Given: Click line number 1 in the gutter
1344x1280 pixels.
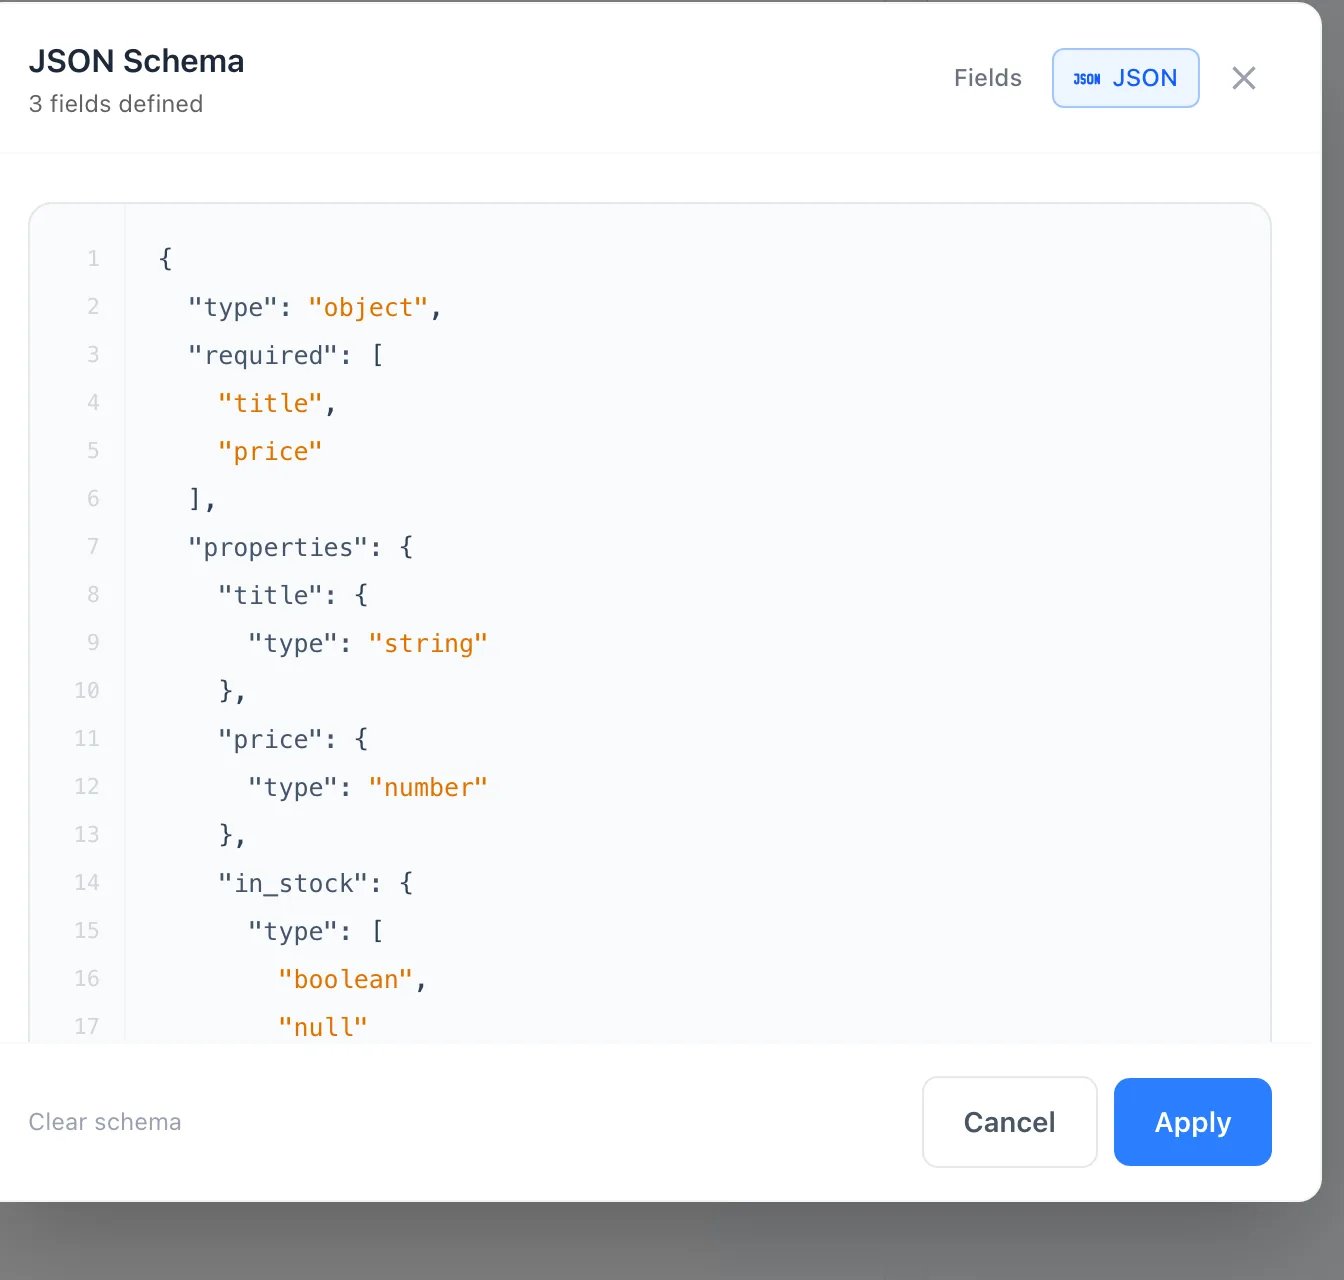Looking at the screenshot, I should (93, 259).
